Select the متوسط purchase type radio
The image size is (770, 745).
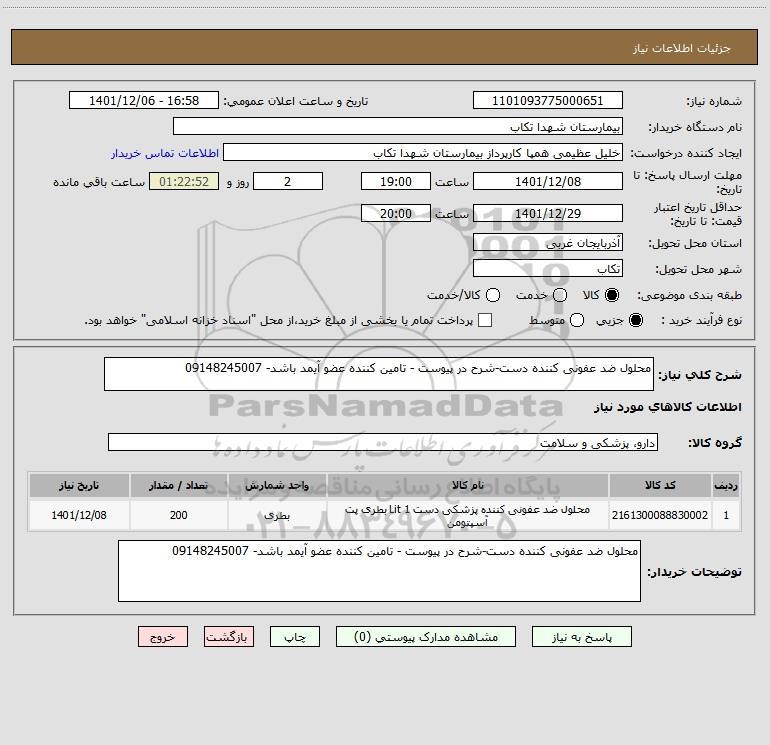[577, 320]
